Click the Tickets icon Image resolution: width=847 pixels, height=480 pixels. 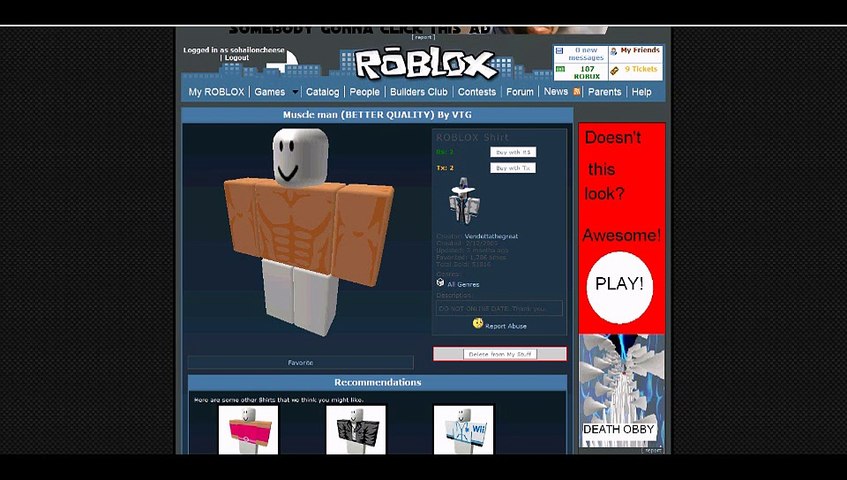coord(615,70)
